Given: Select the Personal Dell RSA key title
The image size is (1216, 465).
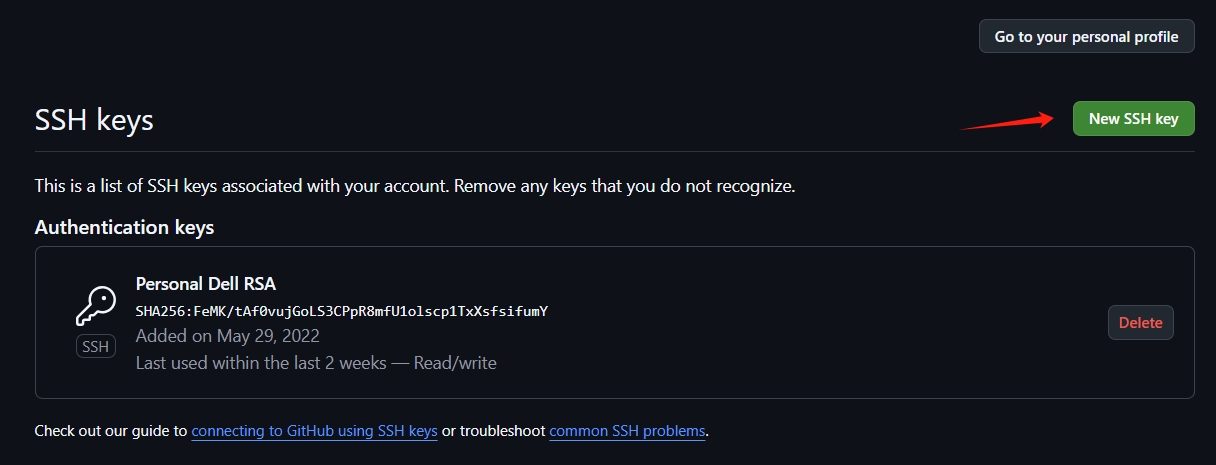Looking at the screenshot, I should [x=206, y=284].
